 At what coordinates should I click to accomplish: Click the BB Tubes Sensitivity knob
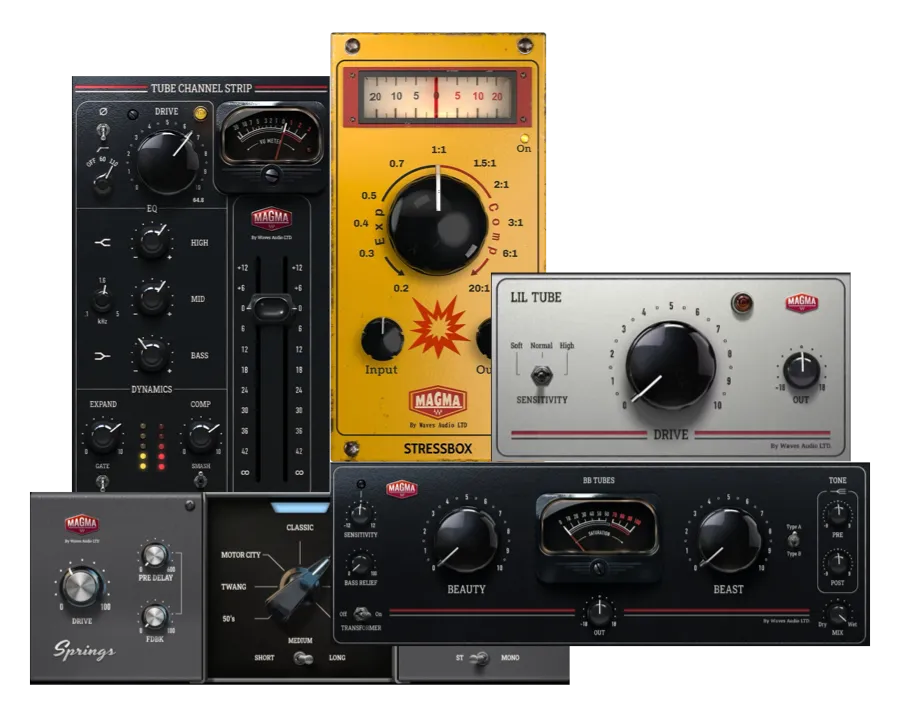click(360, 514)
